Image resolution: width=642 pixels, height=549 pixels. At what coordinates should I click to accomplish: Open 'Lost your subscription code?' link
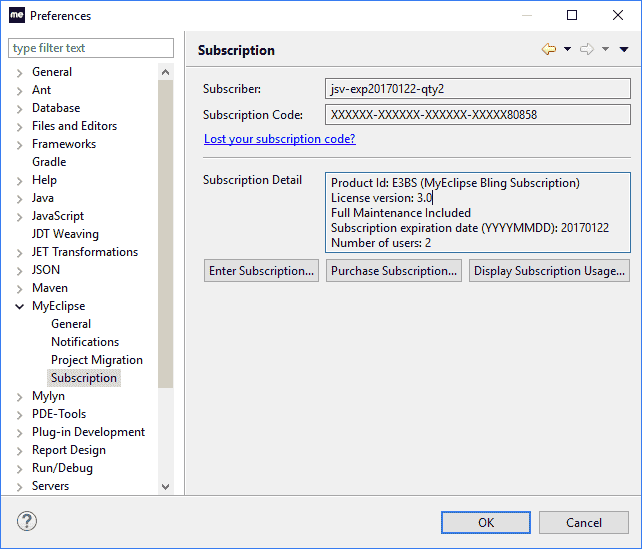280,139
